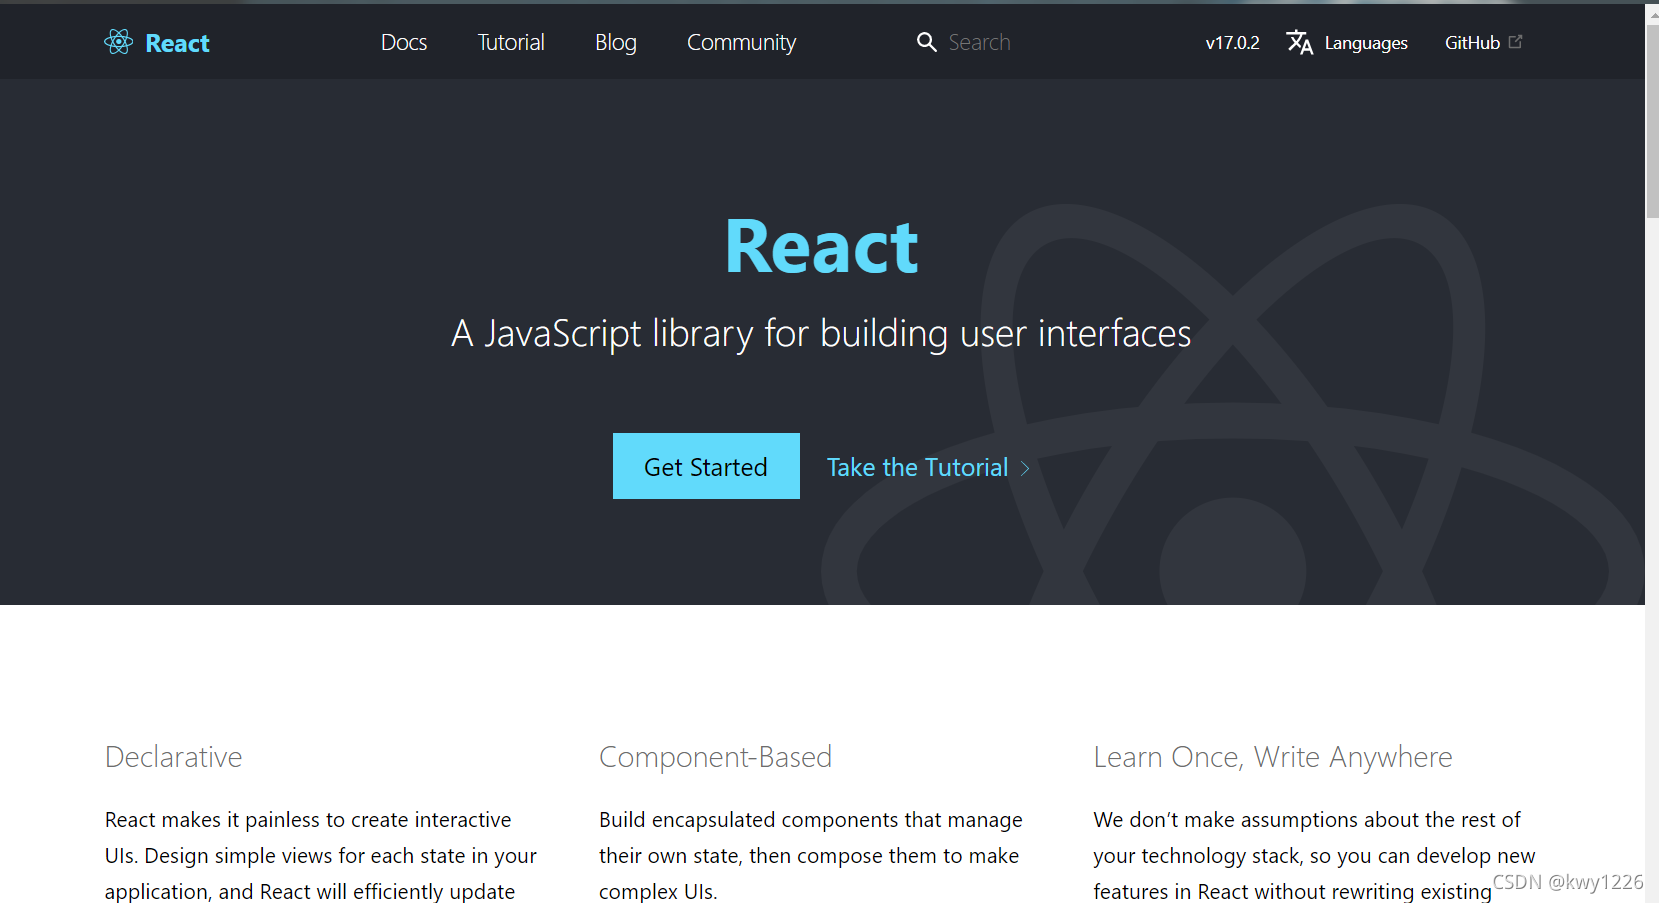The width and height of the screenshot is (1659, 903).
Task: Click the Languages translate icon
Action: [1300, 42]
